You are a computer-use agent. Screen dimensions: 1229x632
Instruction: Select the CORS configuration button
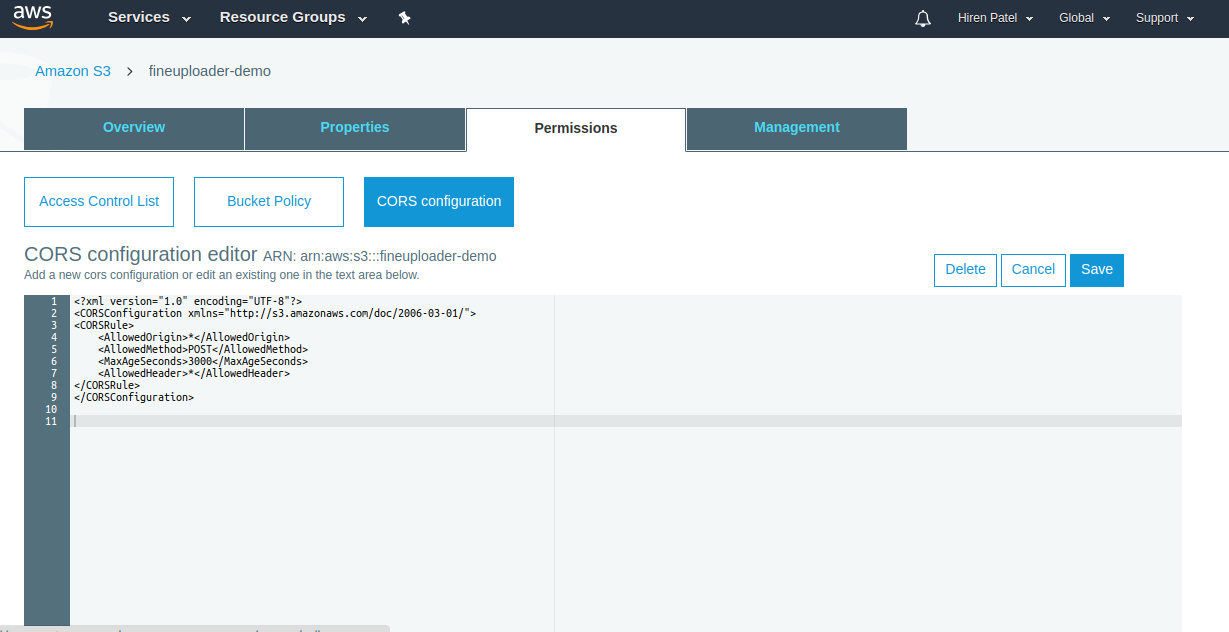pyautogui.click(x=438, y=201)
